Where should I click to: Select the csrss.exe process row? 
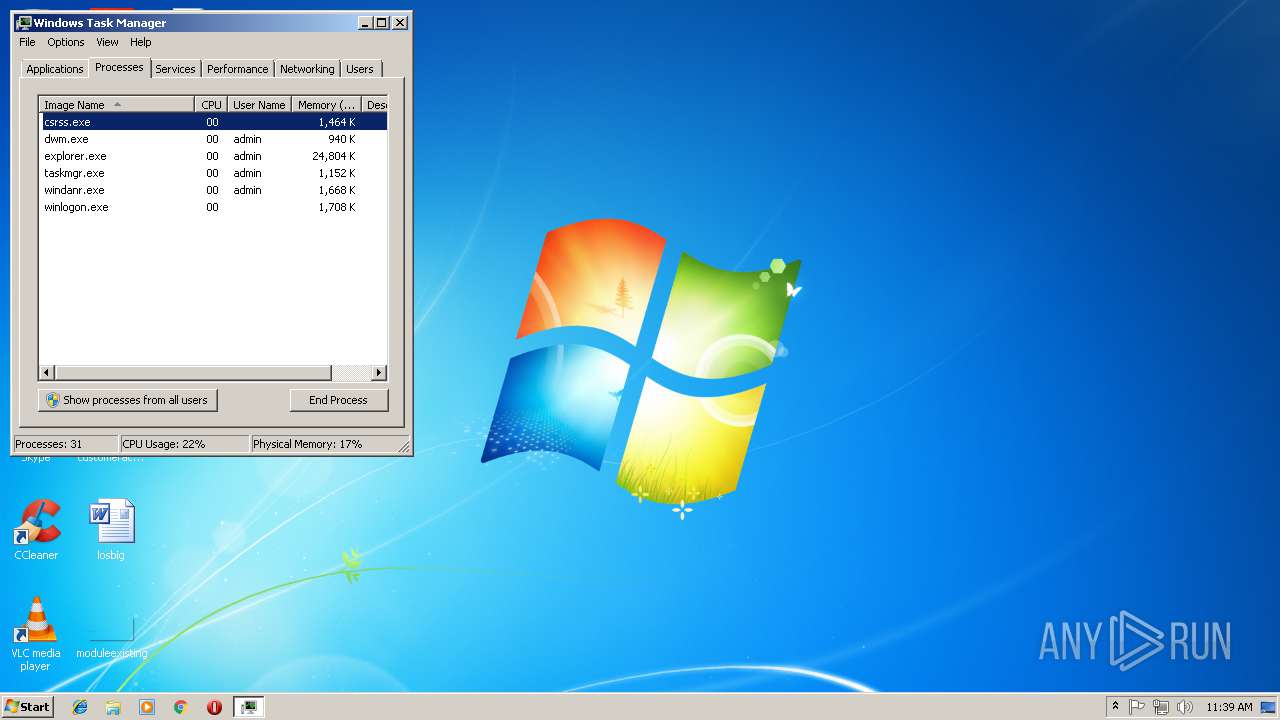[213, 122]
